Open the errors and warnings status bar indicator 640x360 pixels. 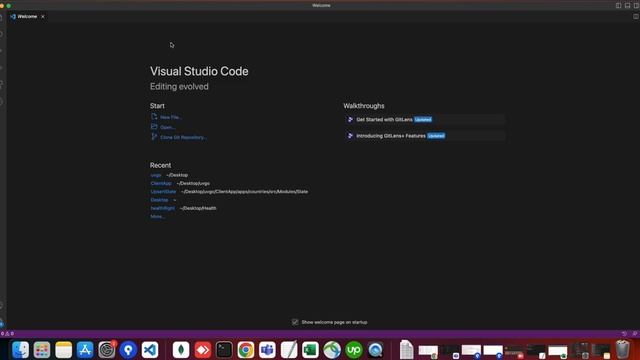[7, 333]
